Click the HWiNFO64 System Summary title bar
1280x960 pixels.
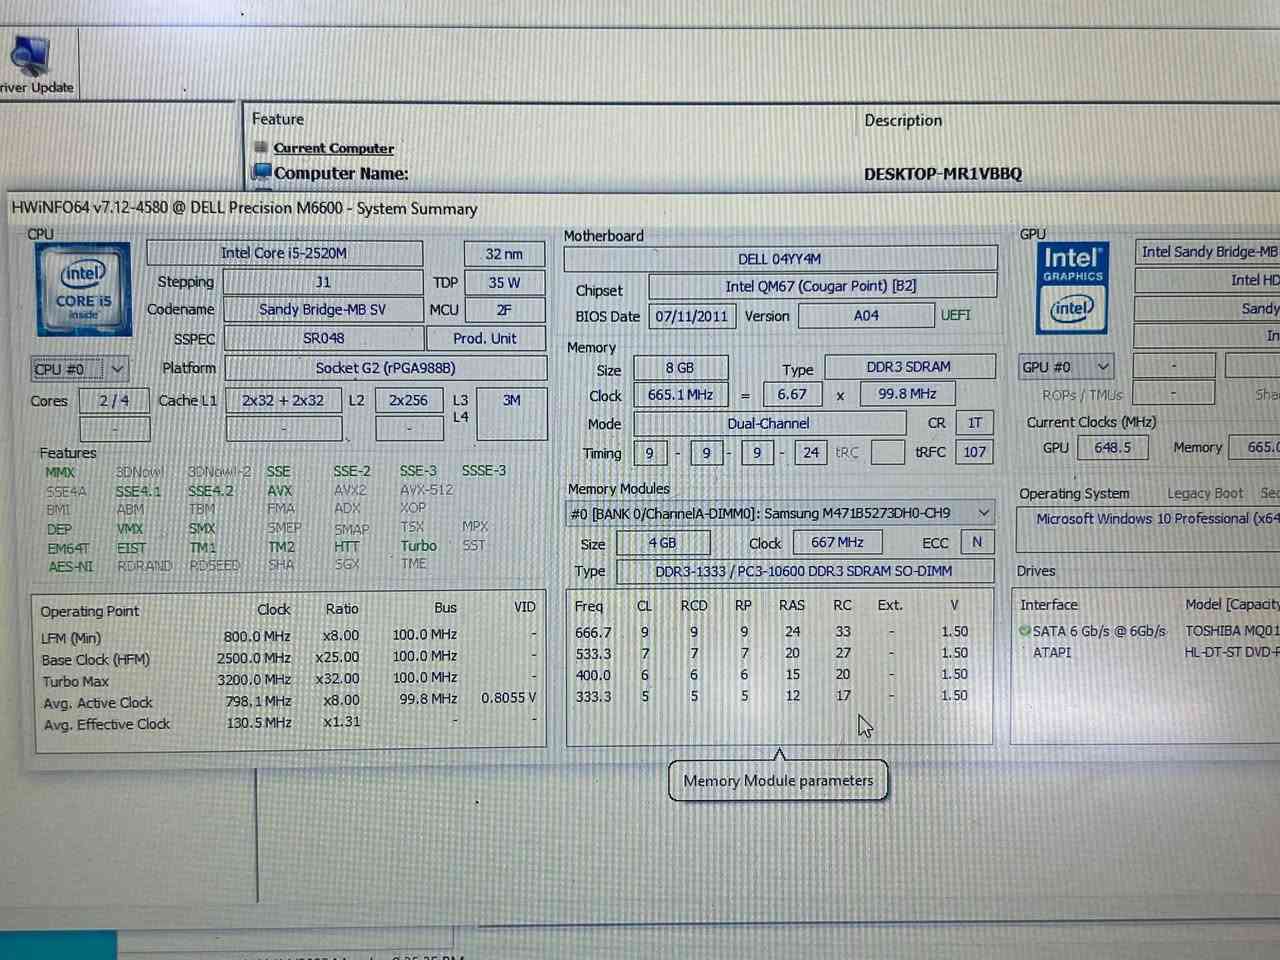click(644, 208)
